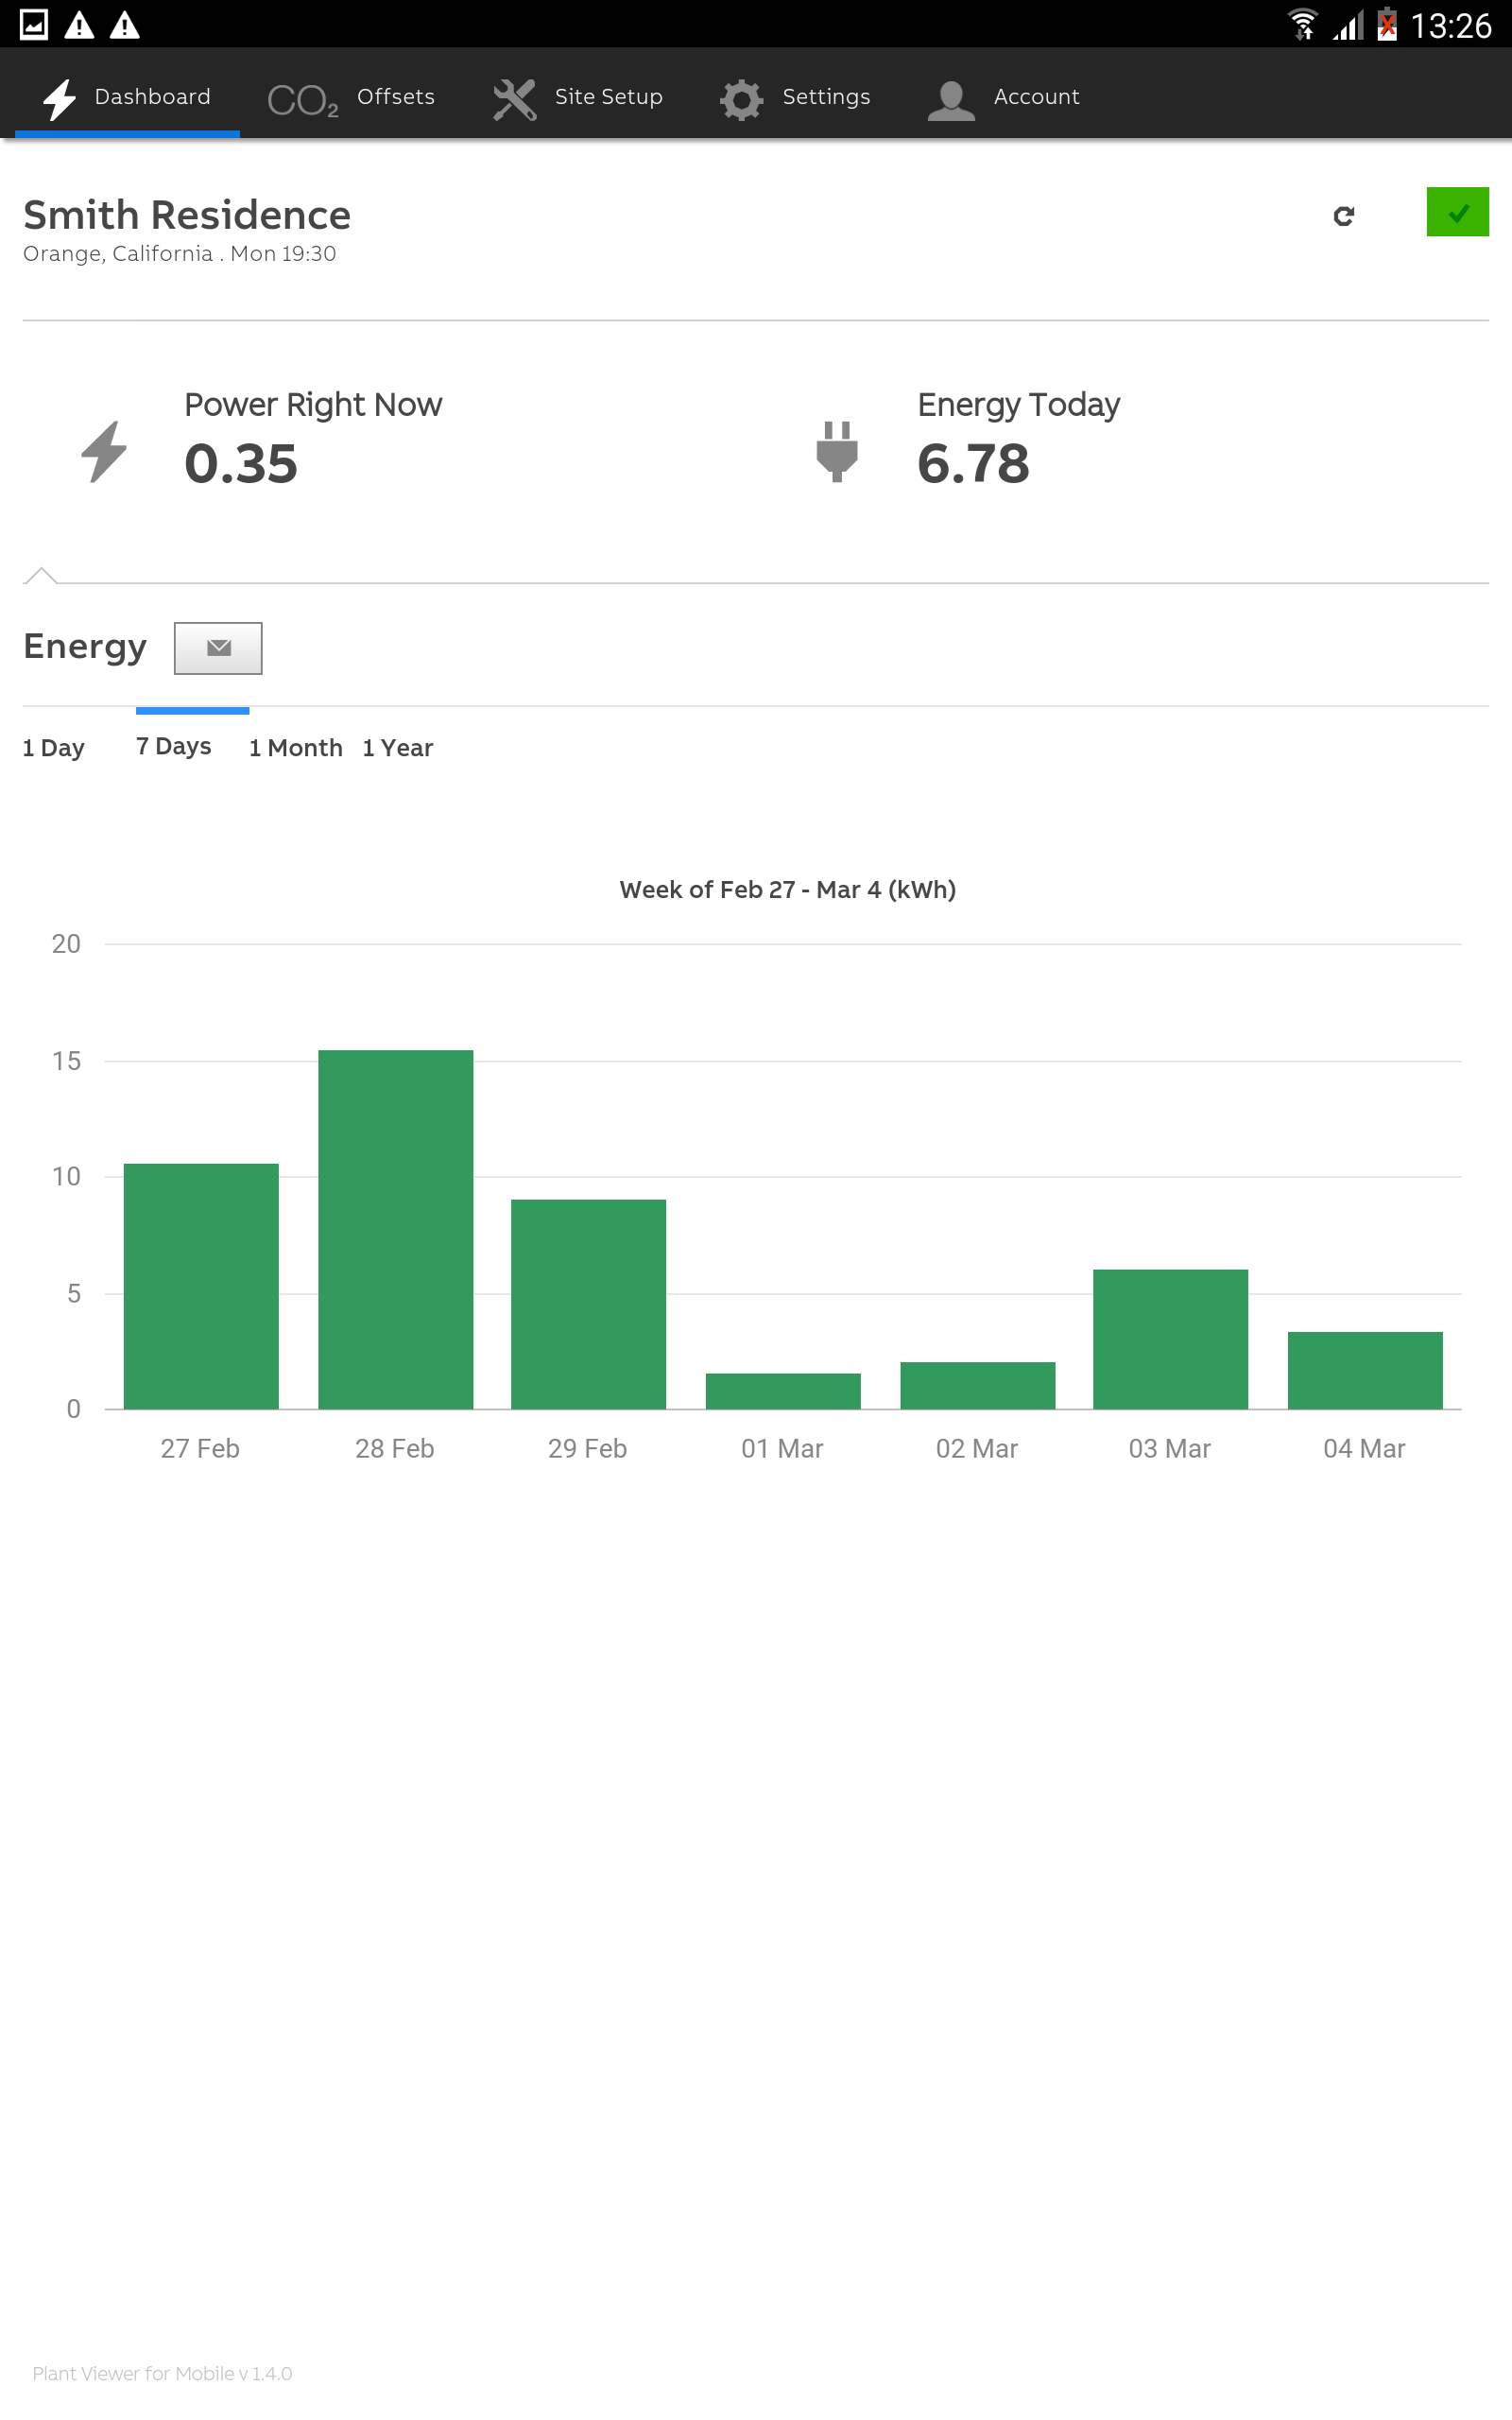Go to the Settings tab
The height and width of the screenshot is (2420, 1512).
click(x=795, y=97)
